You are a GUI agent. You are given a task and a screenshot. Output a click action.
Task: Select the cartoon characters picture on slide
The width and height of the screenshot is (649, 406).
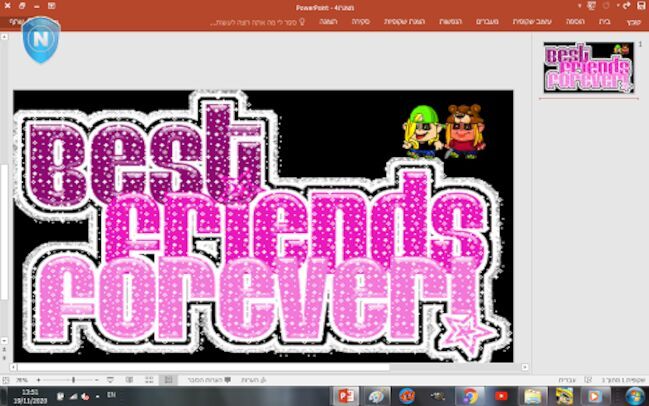[x=444, y=132]
